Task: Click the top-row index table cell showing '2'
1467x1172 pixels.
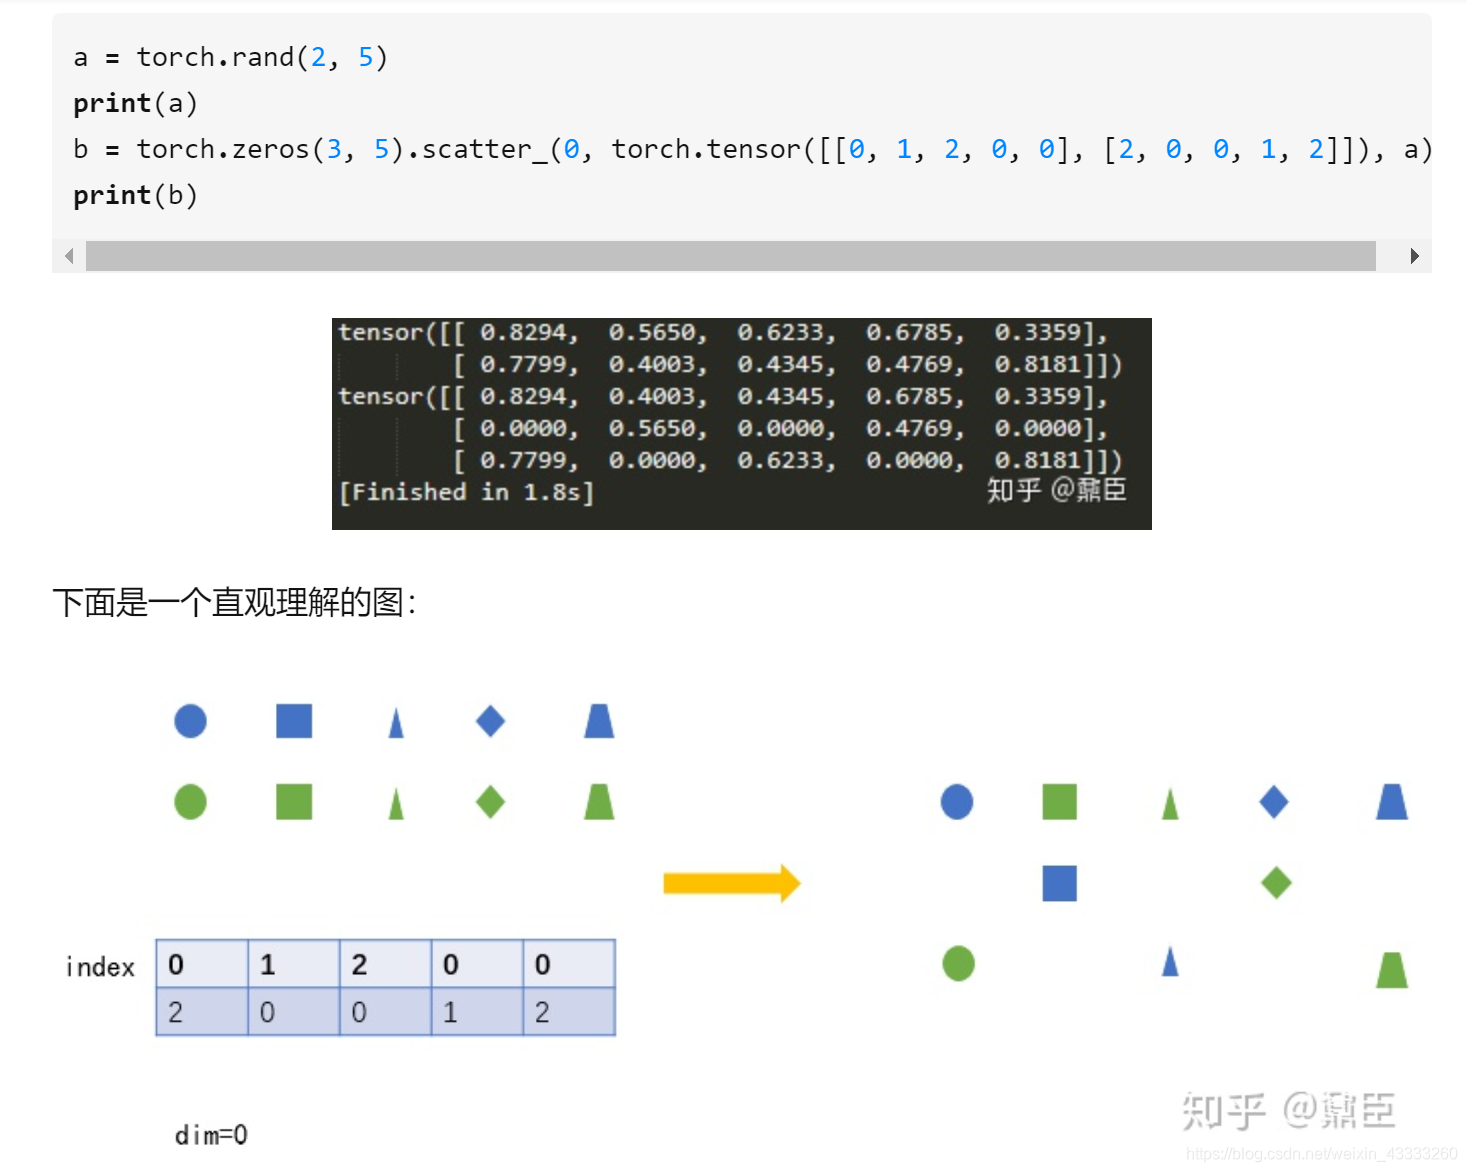Action: point(386,964)
